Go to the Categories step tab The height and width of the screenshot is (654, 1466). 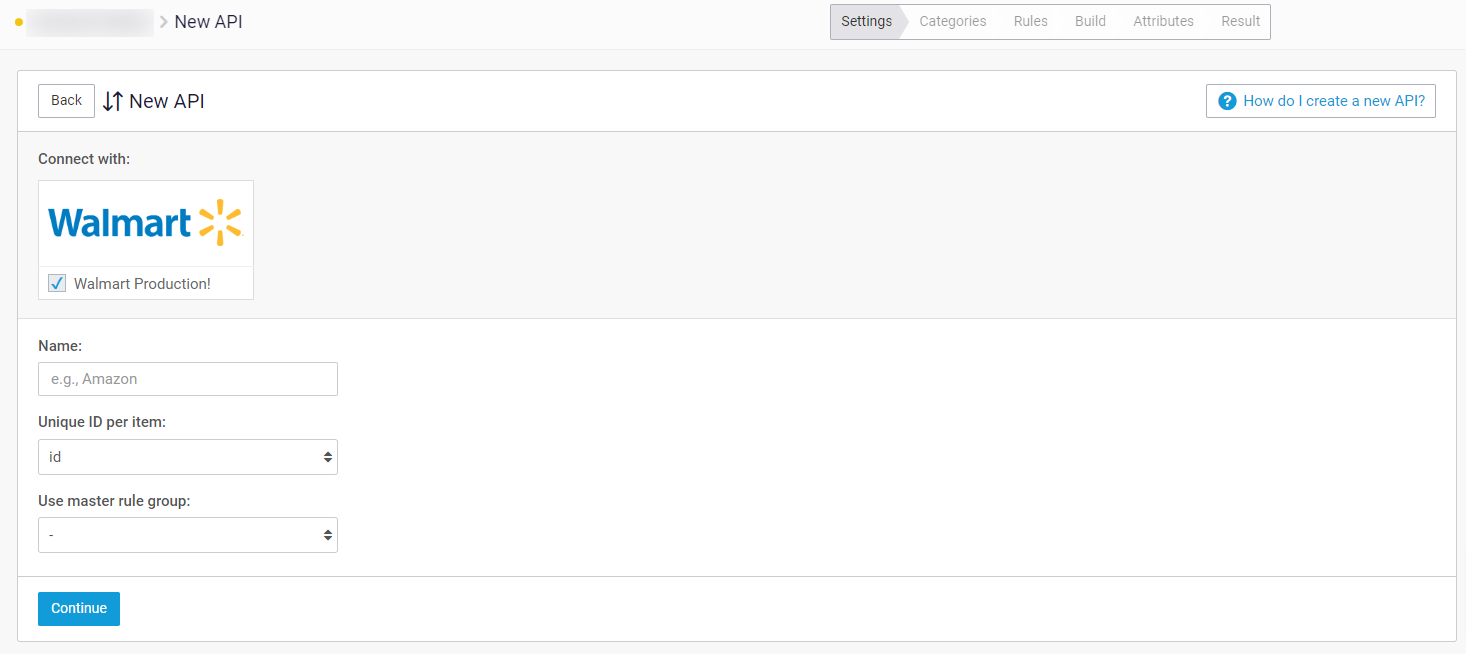pyautogui.click(x=953, y=21)
